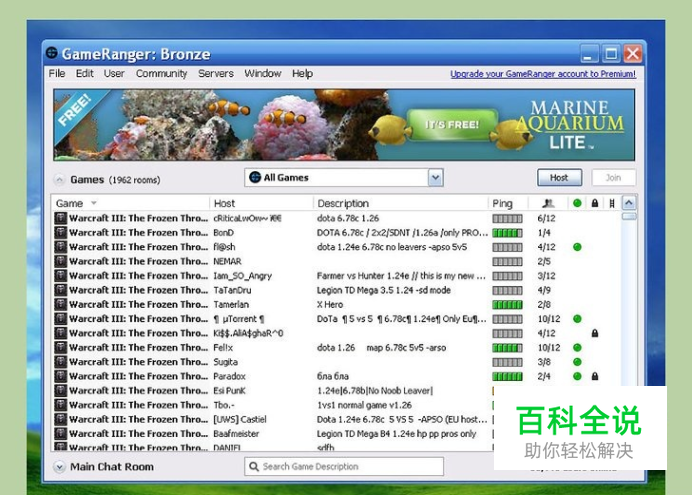692x495 pixels.
Task: Expand the Main Chat Room section
Action: tap(59, 467)
